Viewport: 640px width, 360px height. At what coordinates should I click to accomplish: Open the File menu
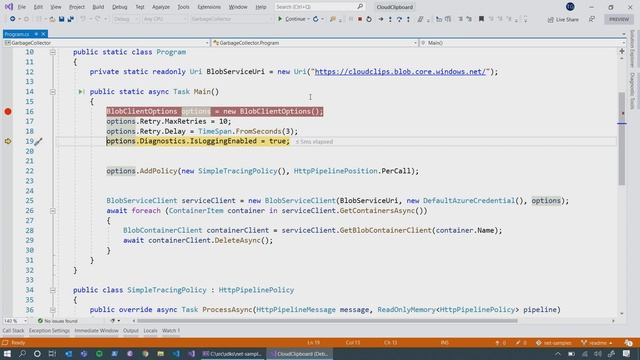pyautogui.click(x=22, y=7)
